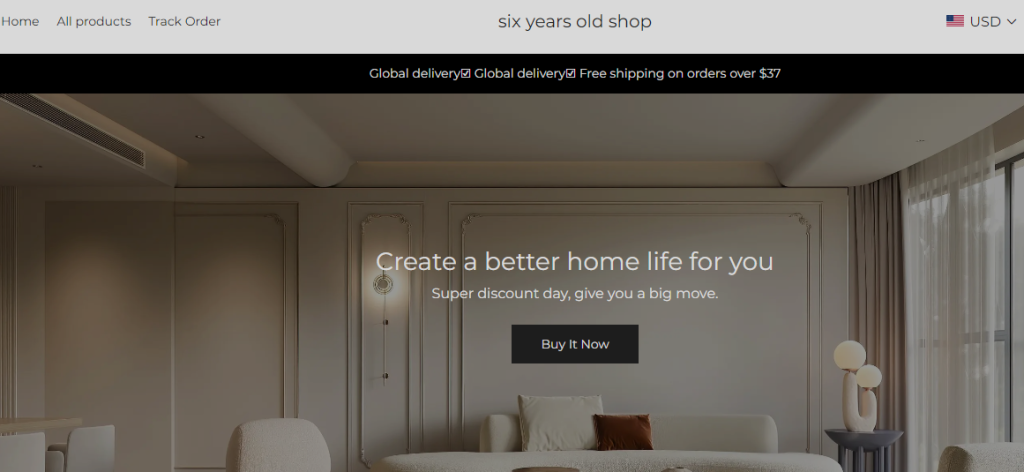Click the globe table lamp on side table
Image resolution: width=1024 pixels, height=472 pixels.
(x=857, y=385)
